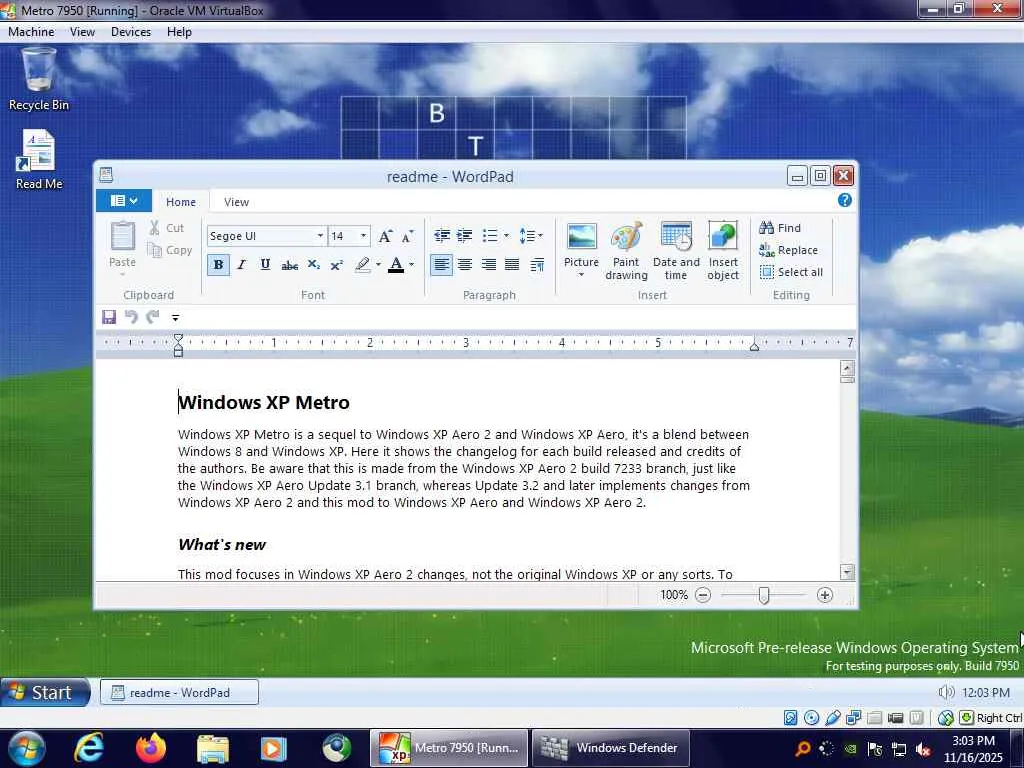Screen dimensions: 1024x768
Task: Toggle superscript formatting
Action: pyautogui.click(x=337, y=264)
